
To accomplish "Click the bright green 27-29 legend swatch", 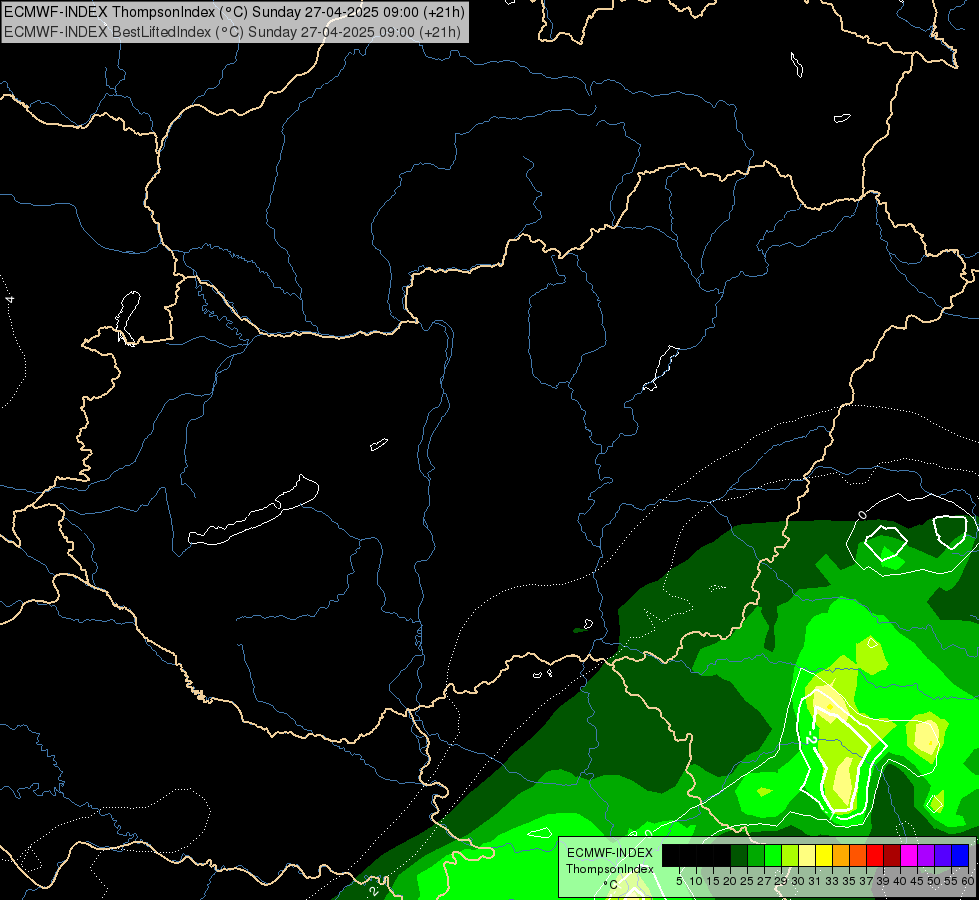I will [x=773, y=855].
